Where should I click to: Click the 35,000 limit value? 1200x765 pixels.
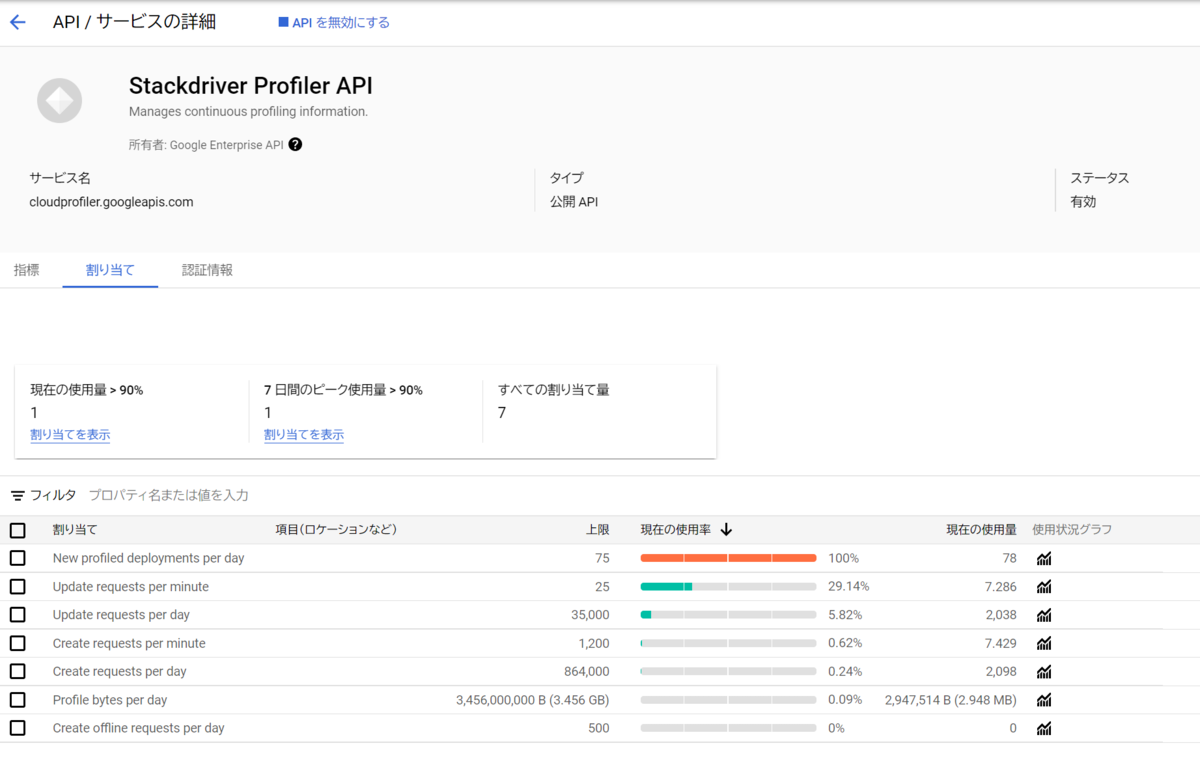591,615
